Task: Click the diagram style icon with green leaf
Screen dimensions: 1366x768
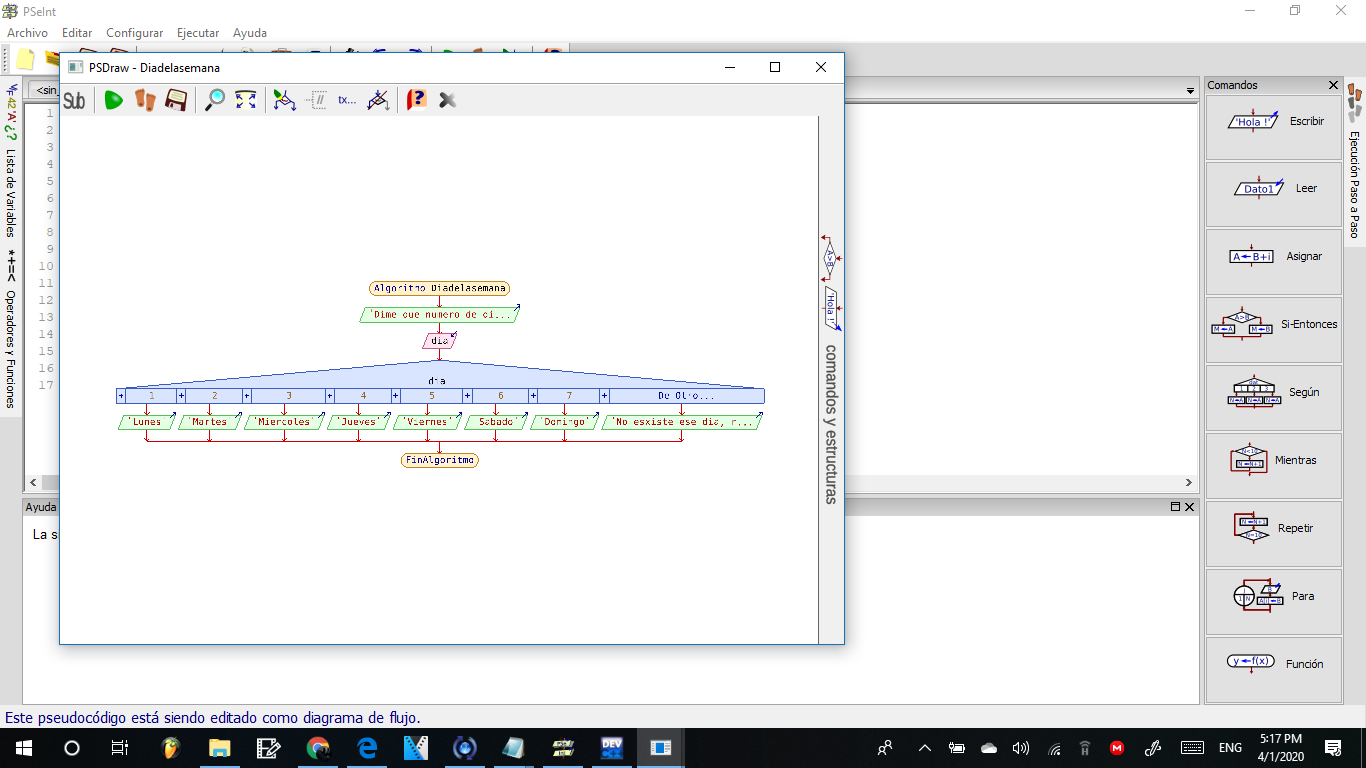Action: [x=285, y=100]
